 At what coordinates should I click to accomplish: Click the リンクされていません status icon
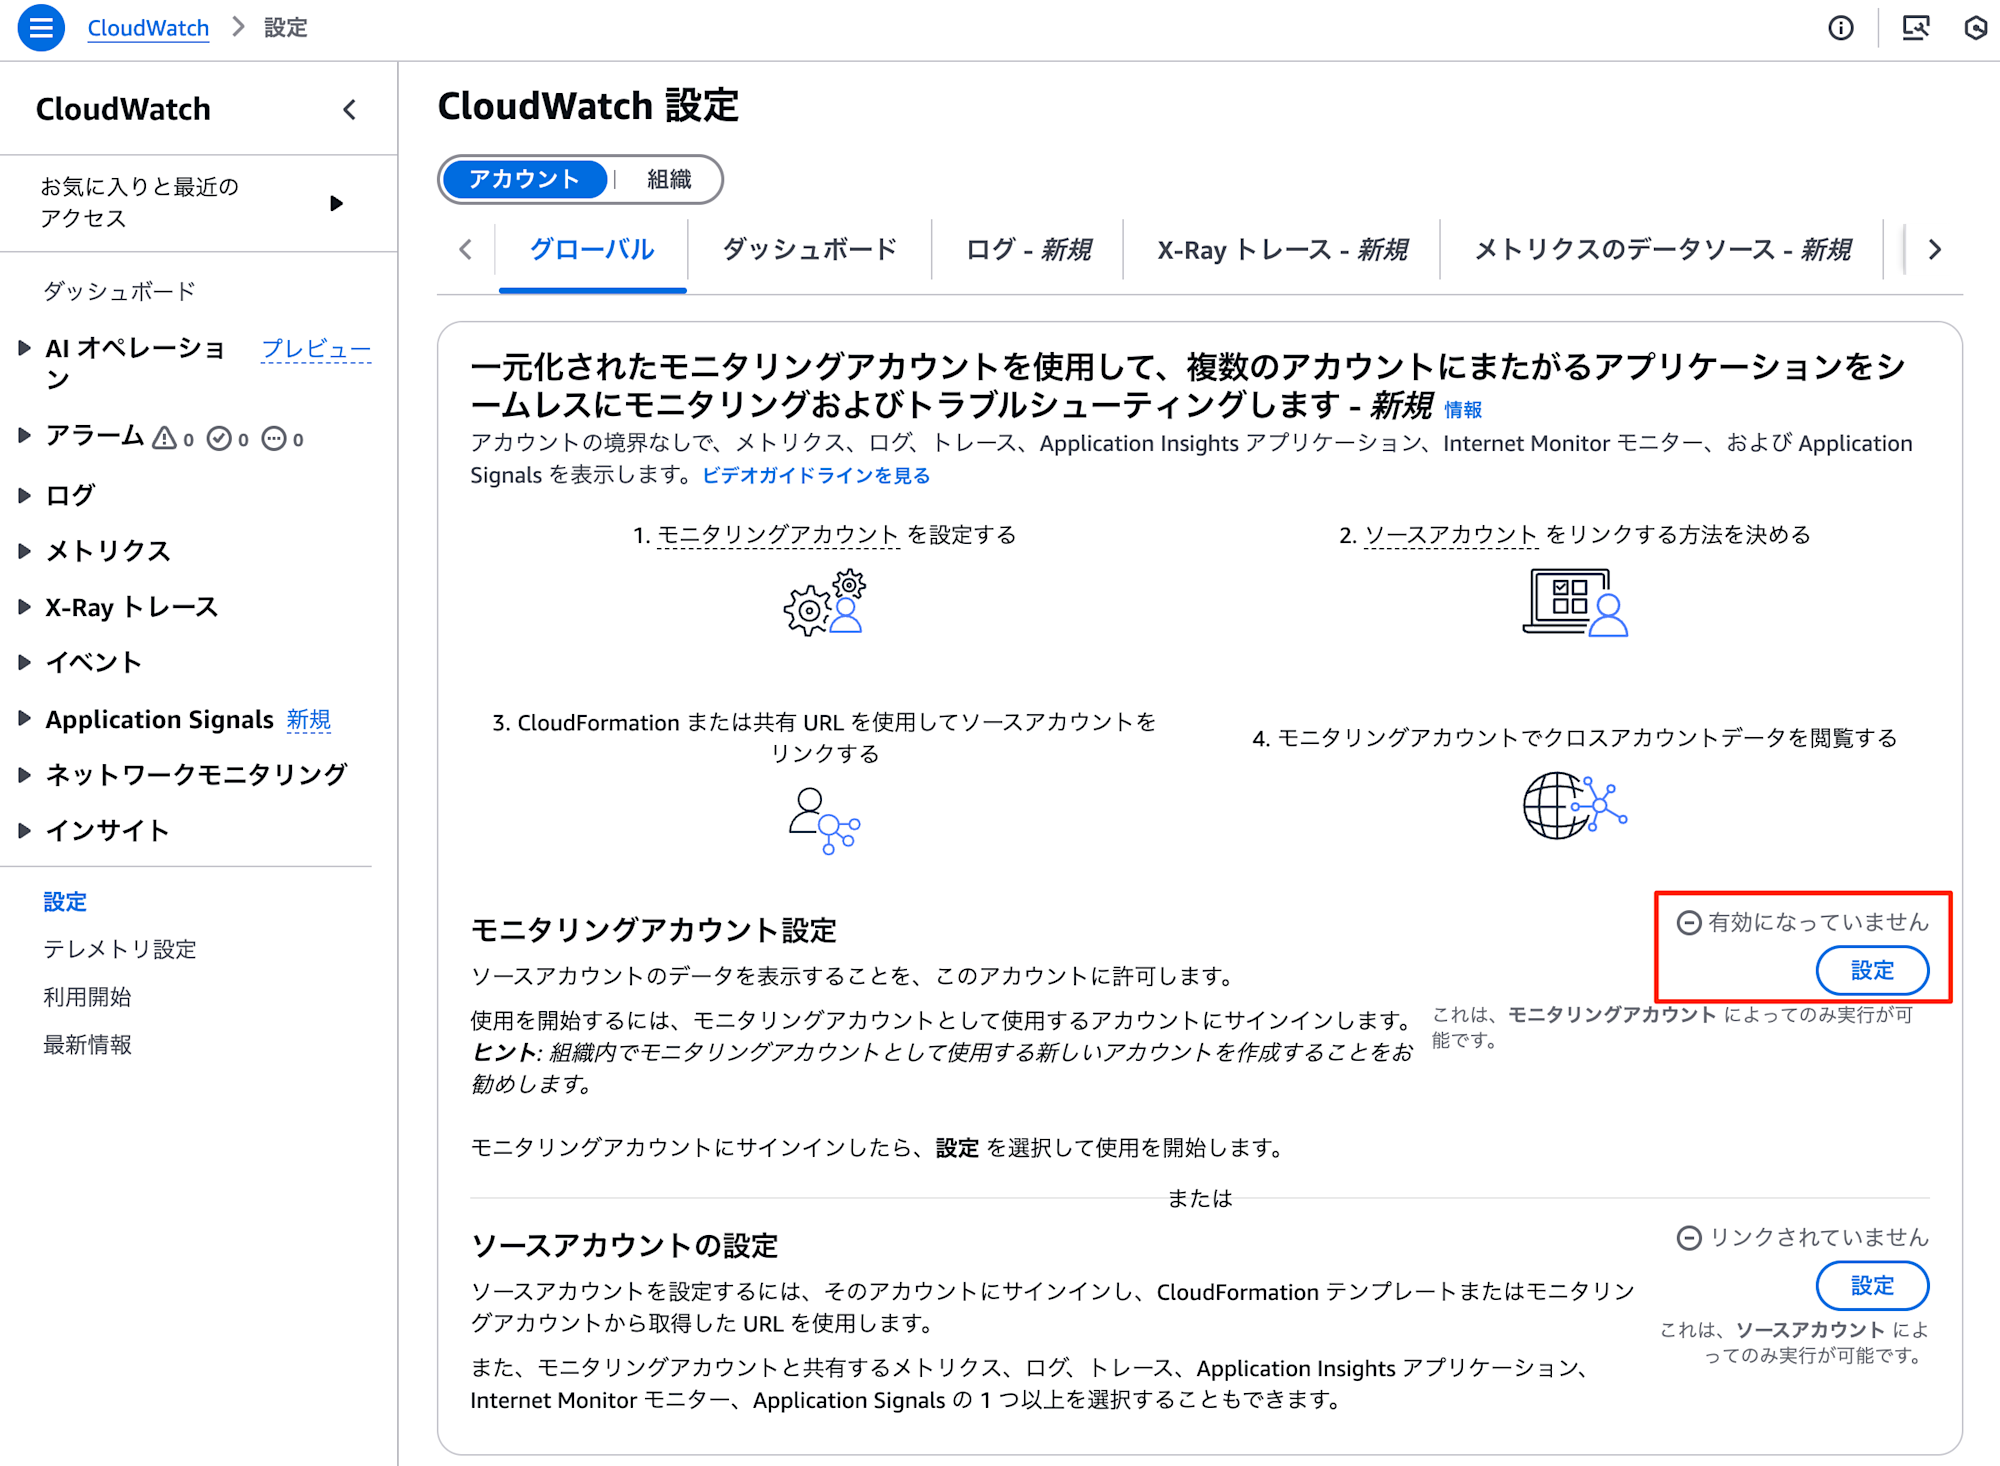click(x=1689, y=1238)
